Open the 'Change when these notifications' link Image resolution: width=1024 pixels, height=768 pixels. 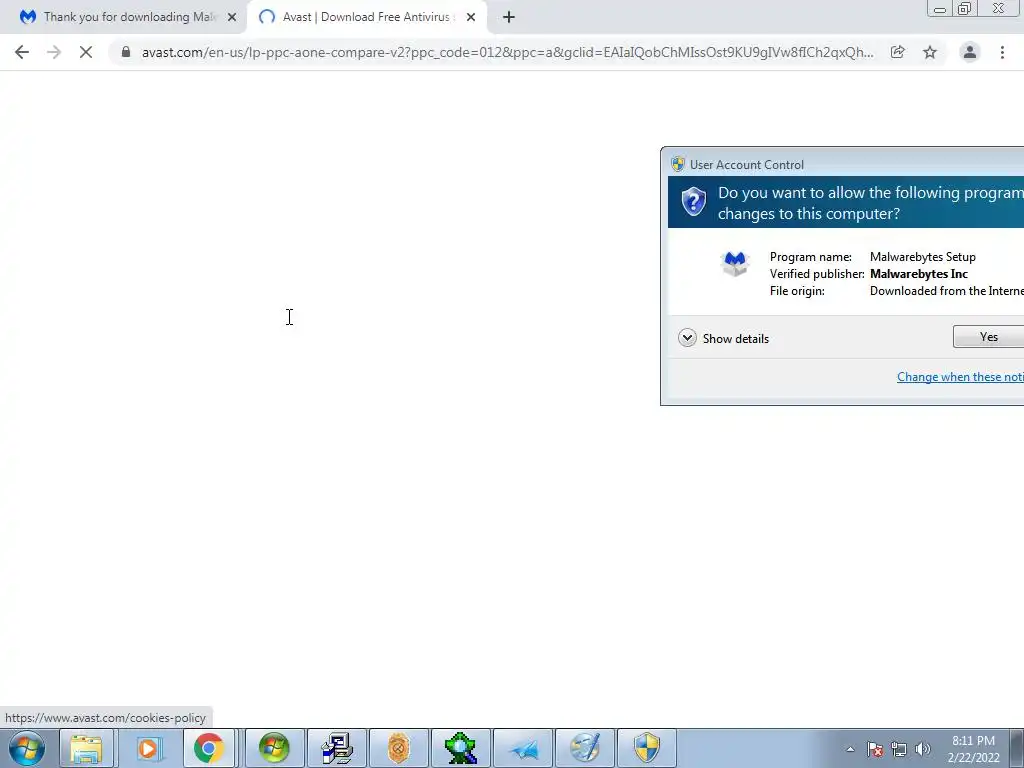pyautogui.click(x=960, y=377)
